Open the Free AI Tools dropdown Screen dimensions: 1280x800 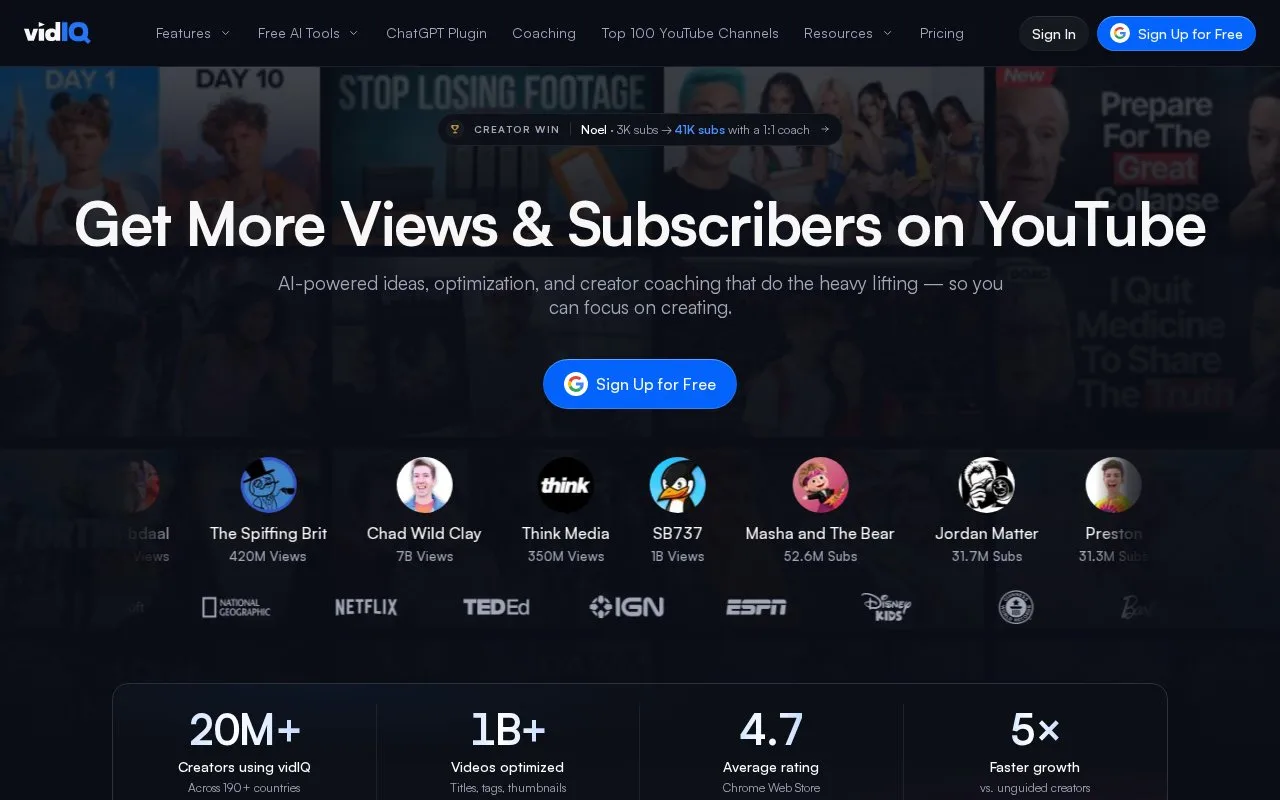308,33
